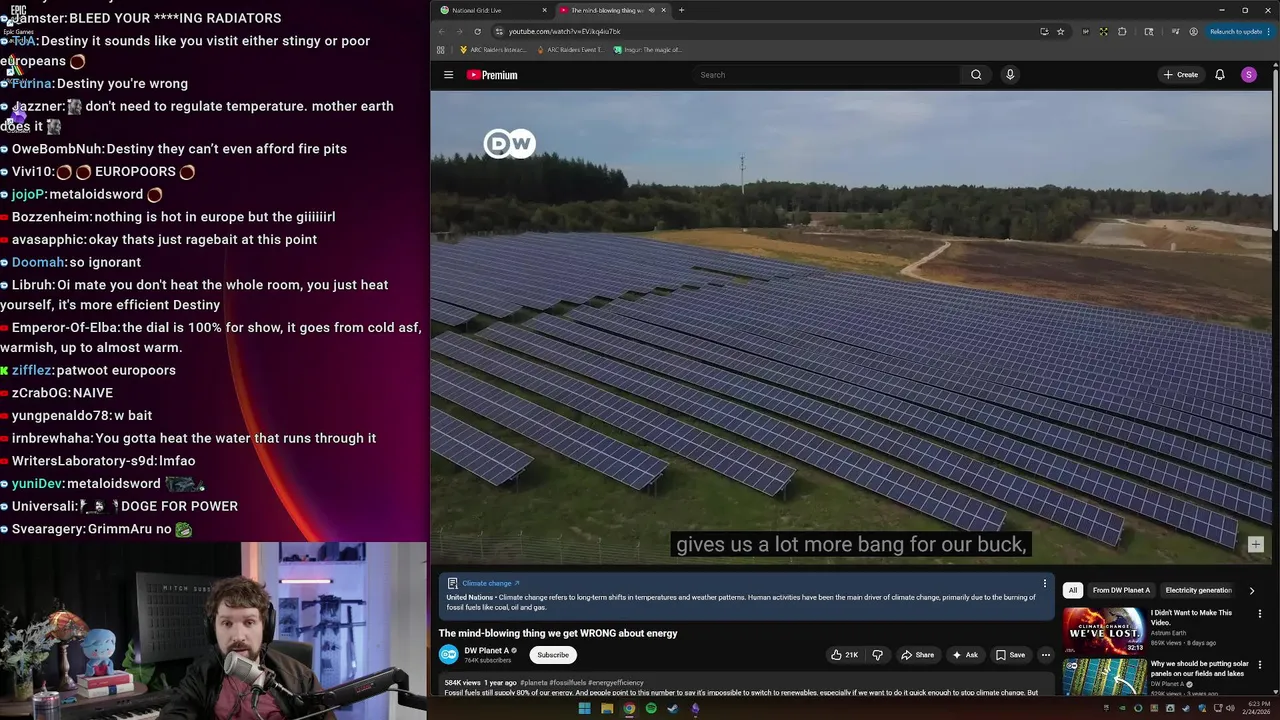1280x720 pixels.
Task: Open the Climate change info link
Action: point(490,583)
